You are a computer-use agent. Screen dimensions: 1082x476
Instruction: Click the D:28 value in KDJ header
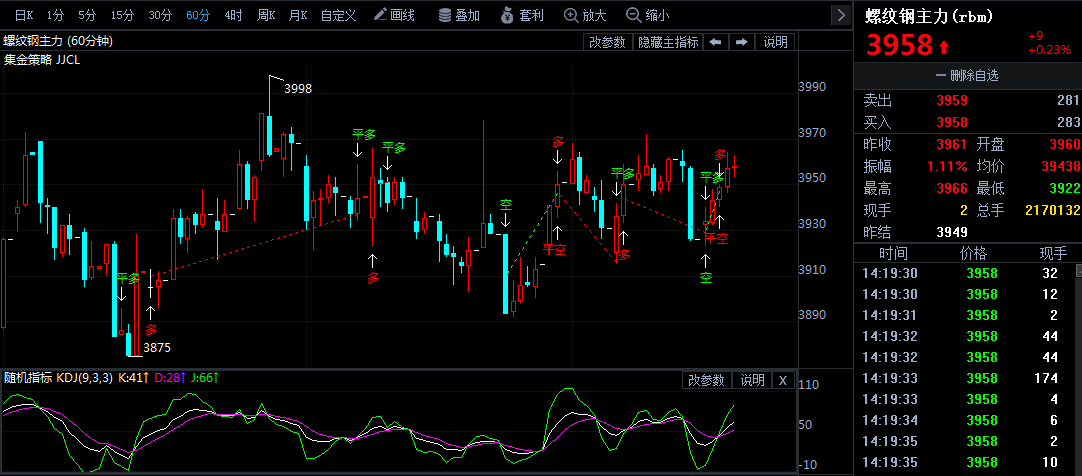170,378
